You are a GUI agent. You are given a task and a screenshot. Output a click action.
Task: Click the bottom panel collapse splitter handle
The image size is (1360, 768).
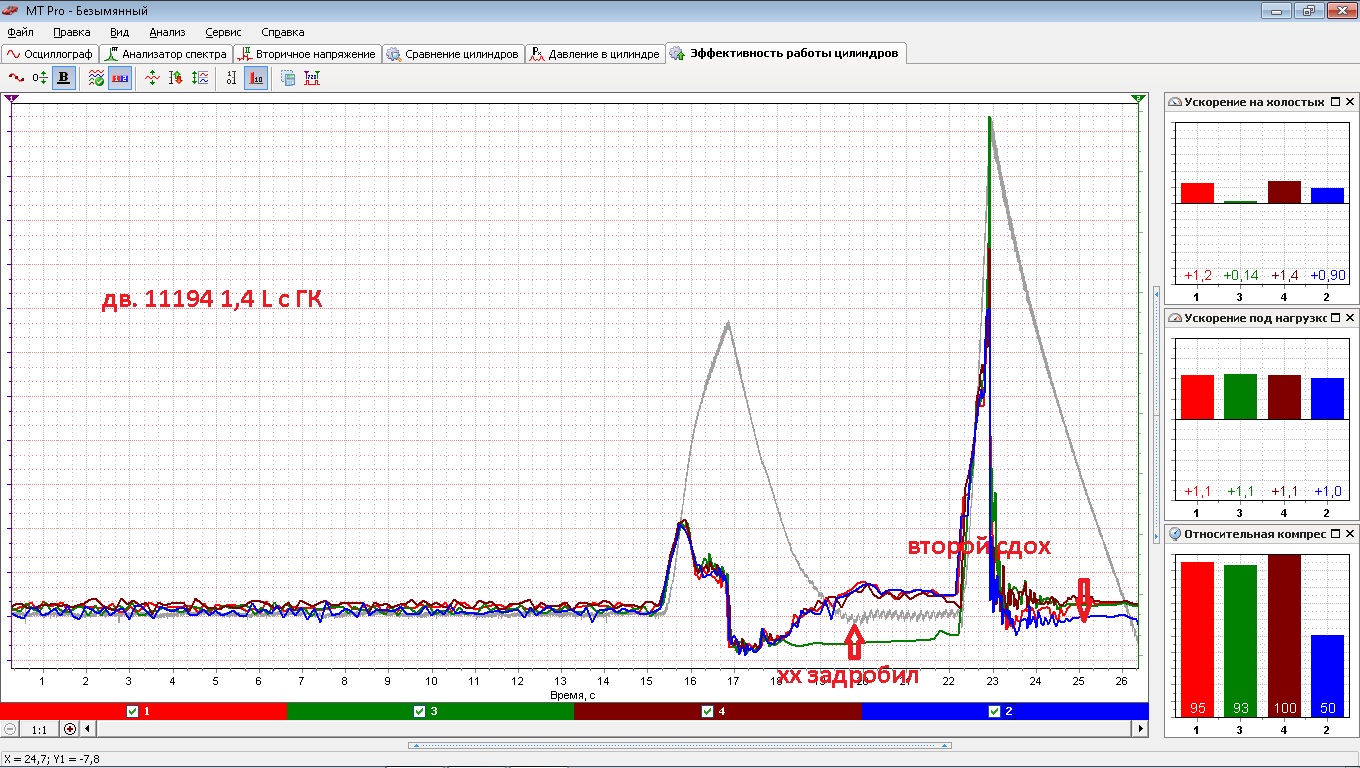click(680, 745)
